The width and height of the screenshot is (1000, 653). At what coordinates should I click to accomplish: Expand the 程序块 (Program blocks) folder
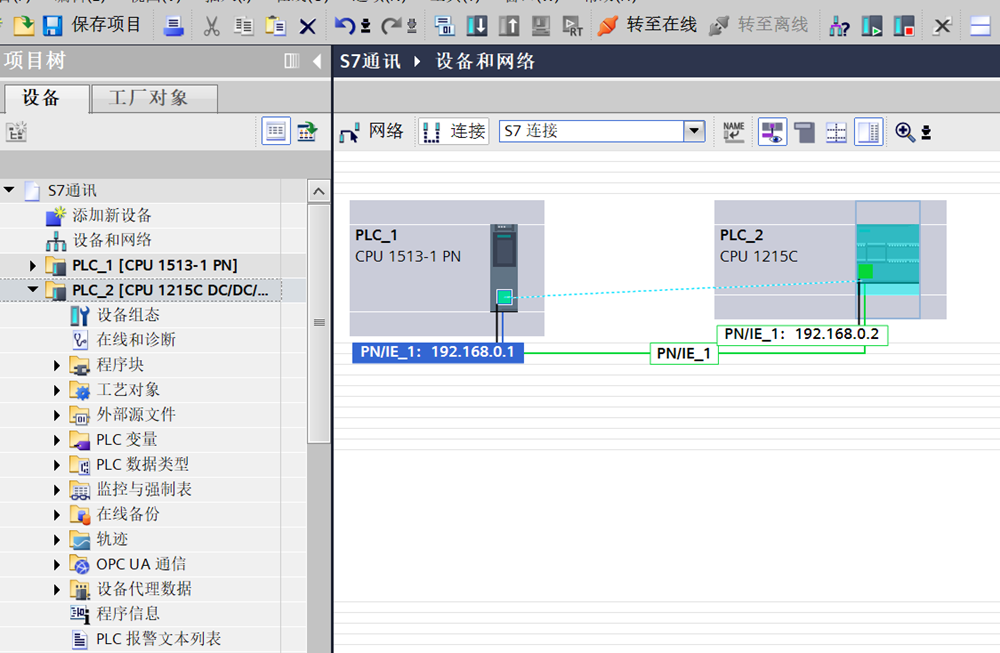(57, 365)
